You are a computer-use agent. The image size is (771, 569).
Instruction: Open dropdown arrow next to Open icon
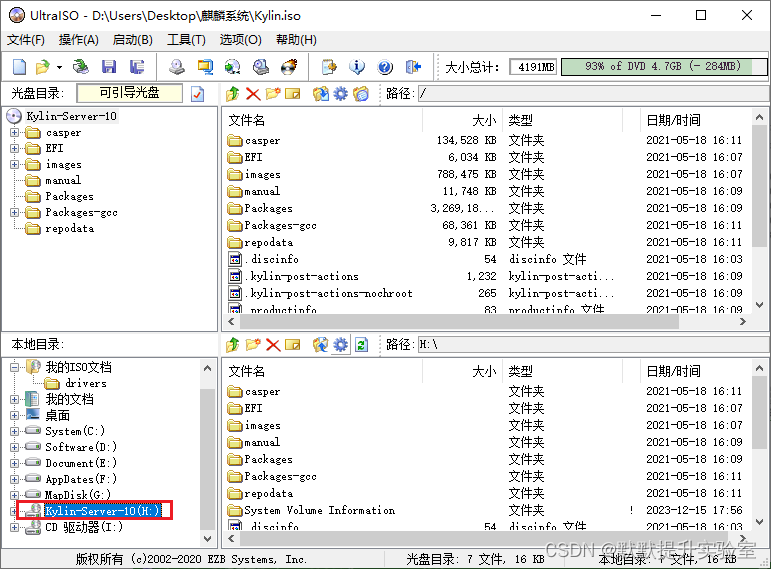coord(59,67)
